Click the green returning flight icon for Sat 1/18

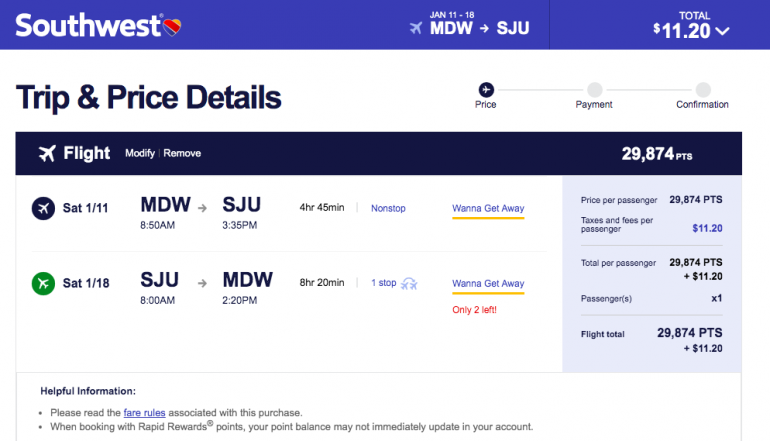tap(43, 283)
